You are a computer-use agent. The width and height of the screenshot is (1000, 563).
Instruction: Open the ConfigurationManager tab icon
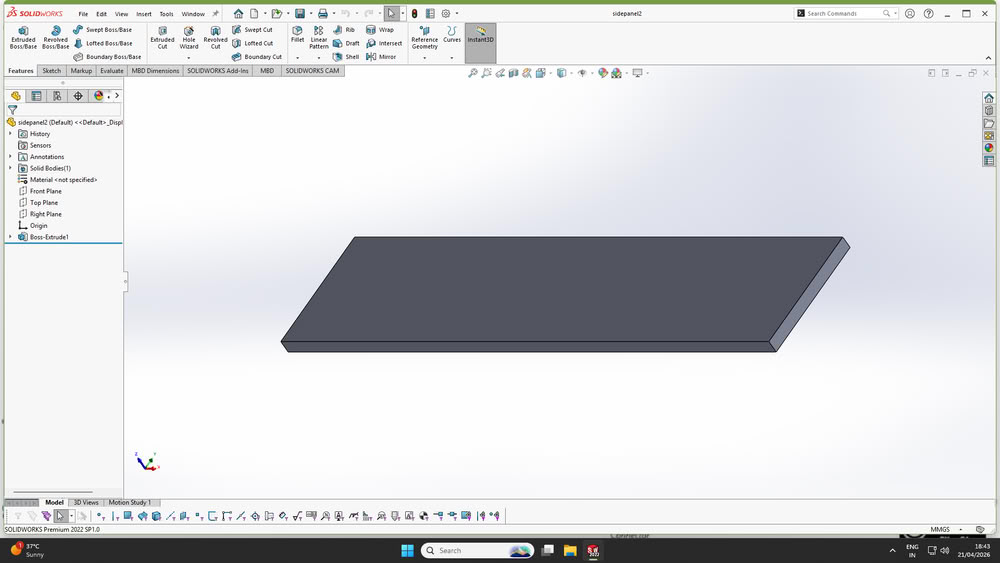[57, 96]
